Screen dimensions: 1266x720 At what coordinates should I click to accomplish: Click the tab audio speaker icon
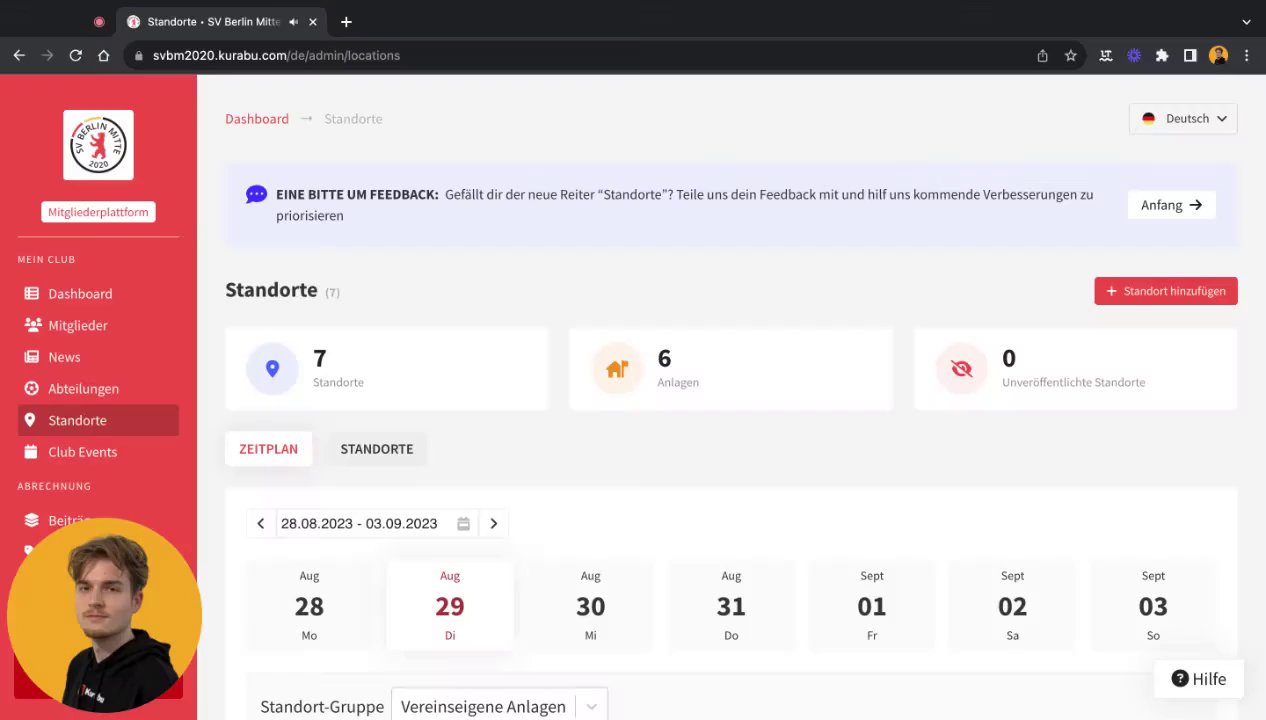coord(294,22)
